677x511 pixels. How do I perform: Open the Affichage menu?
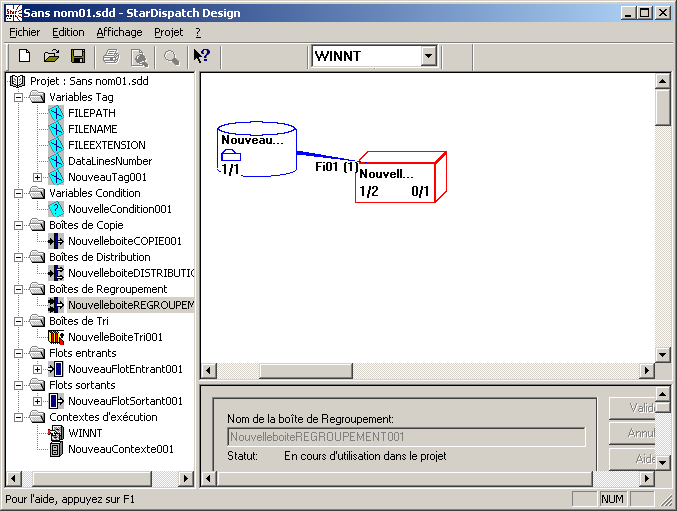tap(119, 32)
